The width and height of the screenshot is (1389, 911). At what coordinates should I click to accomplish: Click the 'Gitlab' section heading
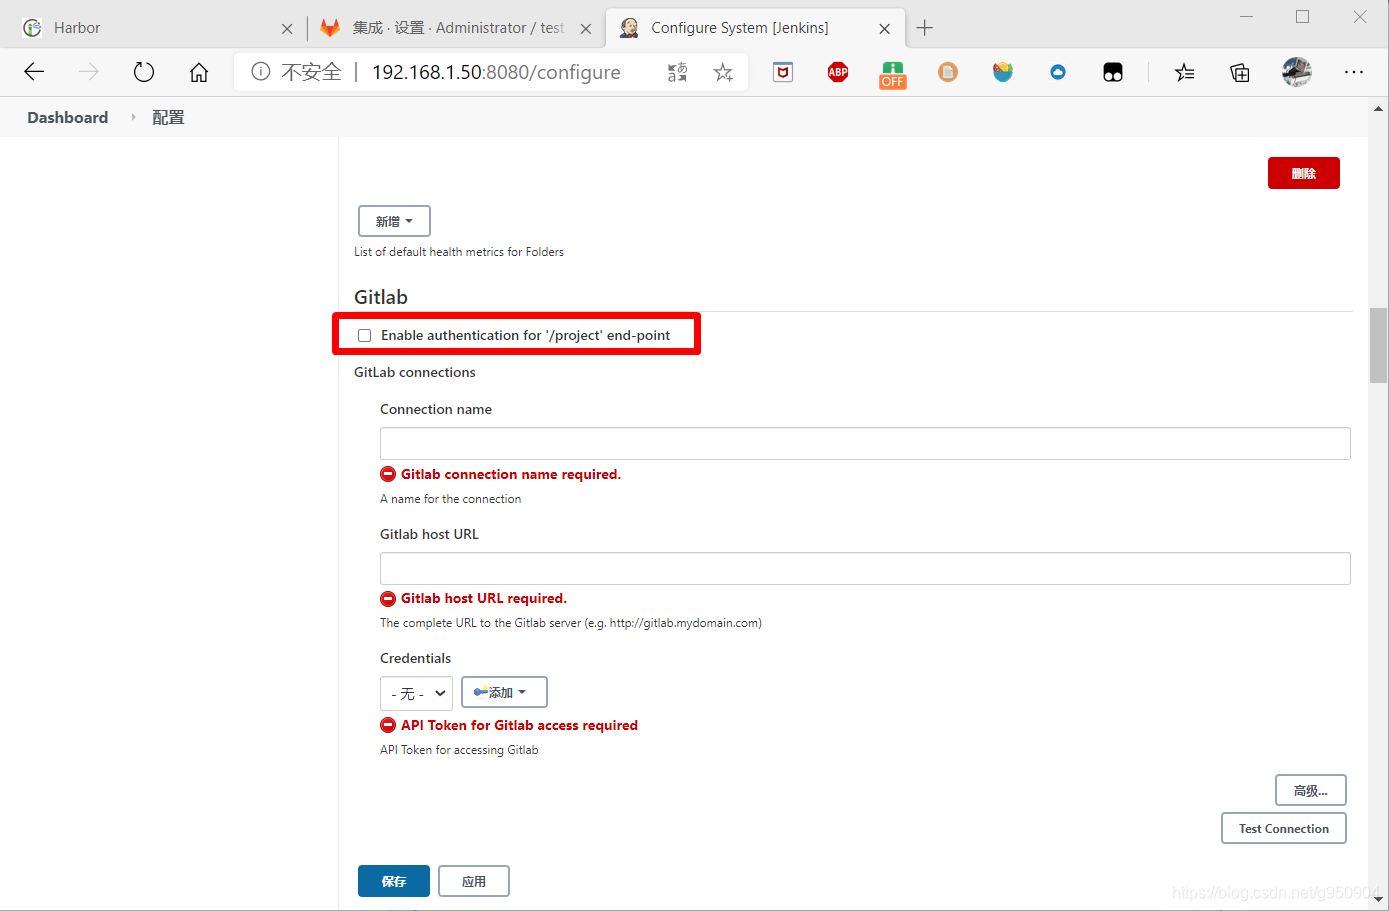coord(381,297)
